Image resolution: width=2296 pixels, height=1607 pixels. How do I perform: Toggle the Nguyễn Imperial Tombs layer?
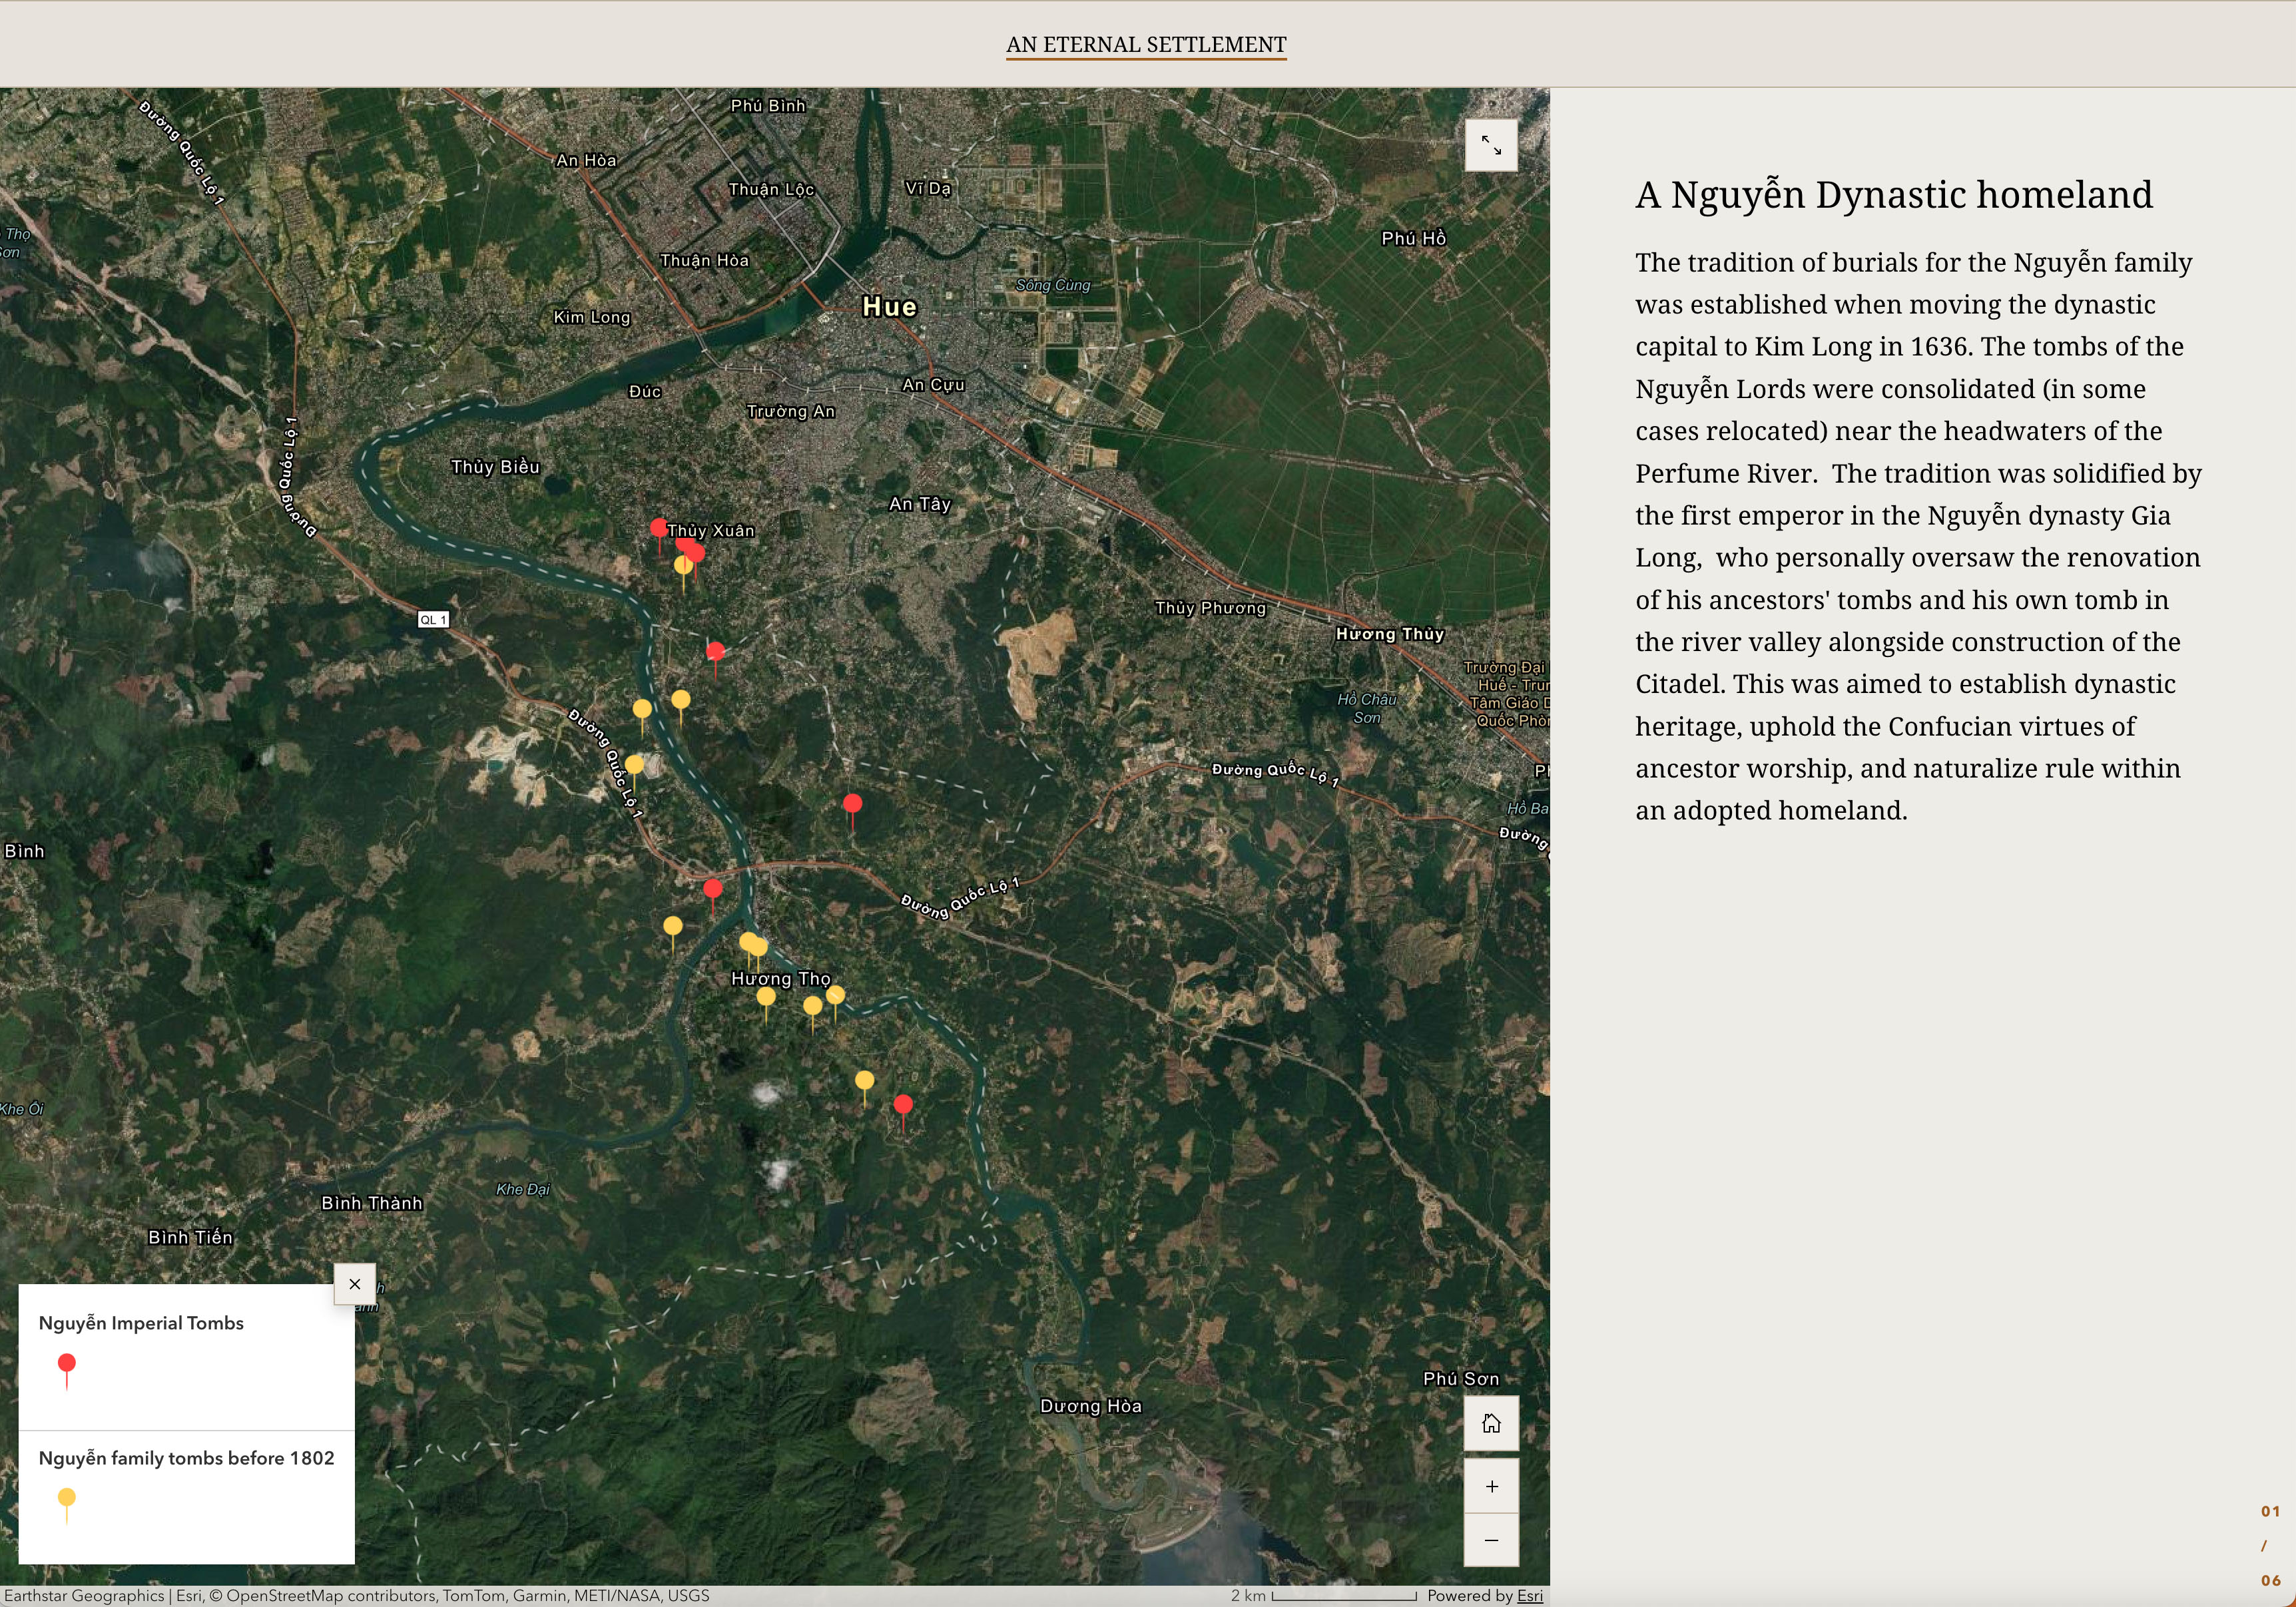coord(141,1322)
